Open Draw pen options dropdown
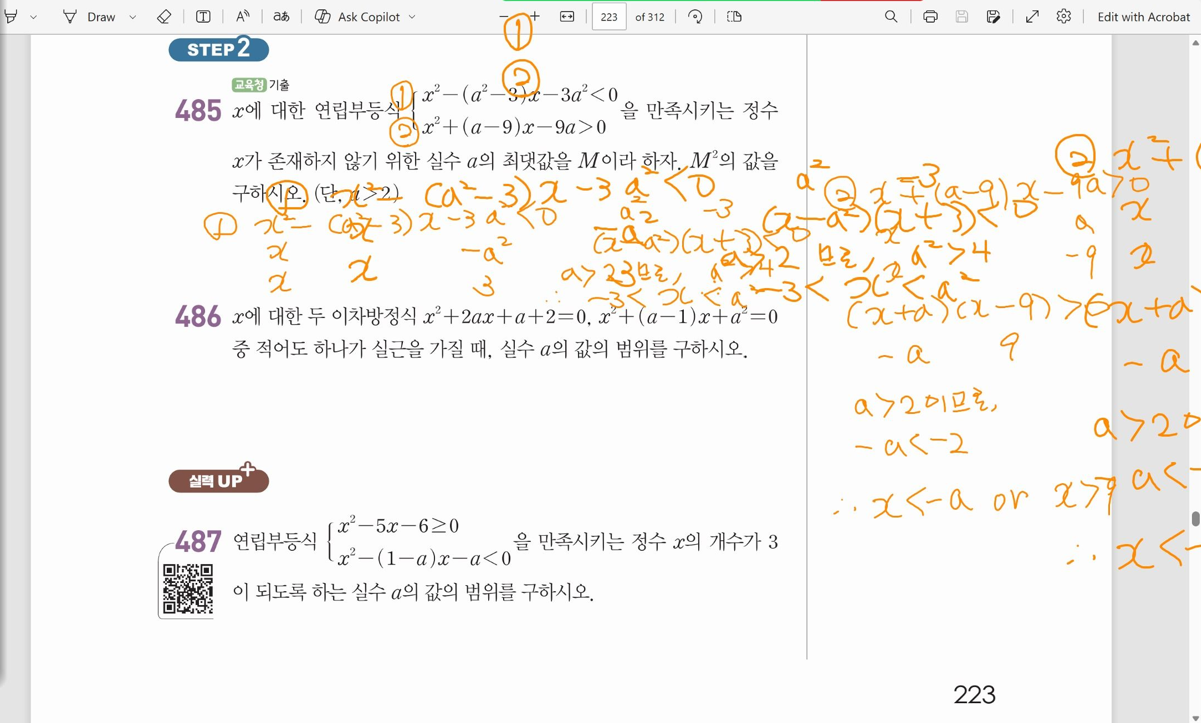1201x723 pixels. [132, 17]
